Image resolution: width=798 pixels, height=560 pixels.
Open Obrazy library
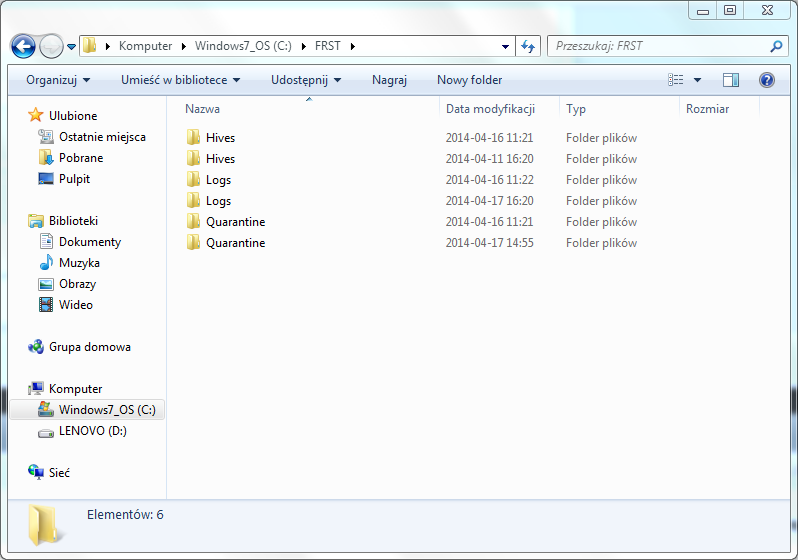(x=77, y=284)
